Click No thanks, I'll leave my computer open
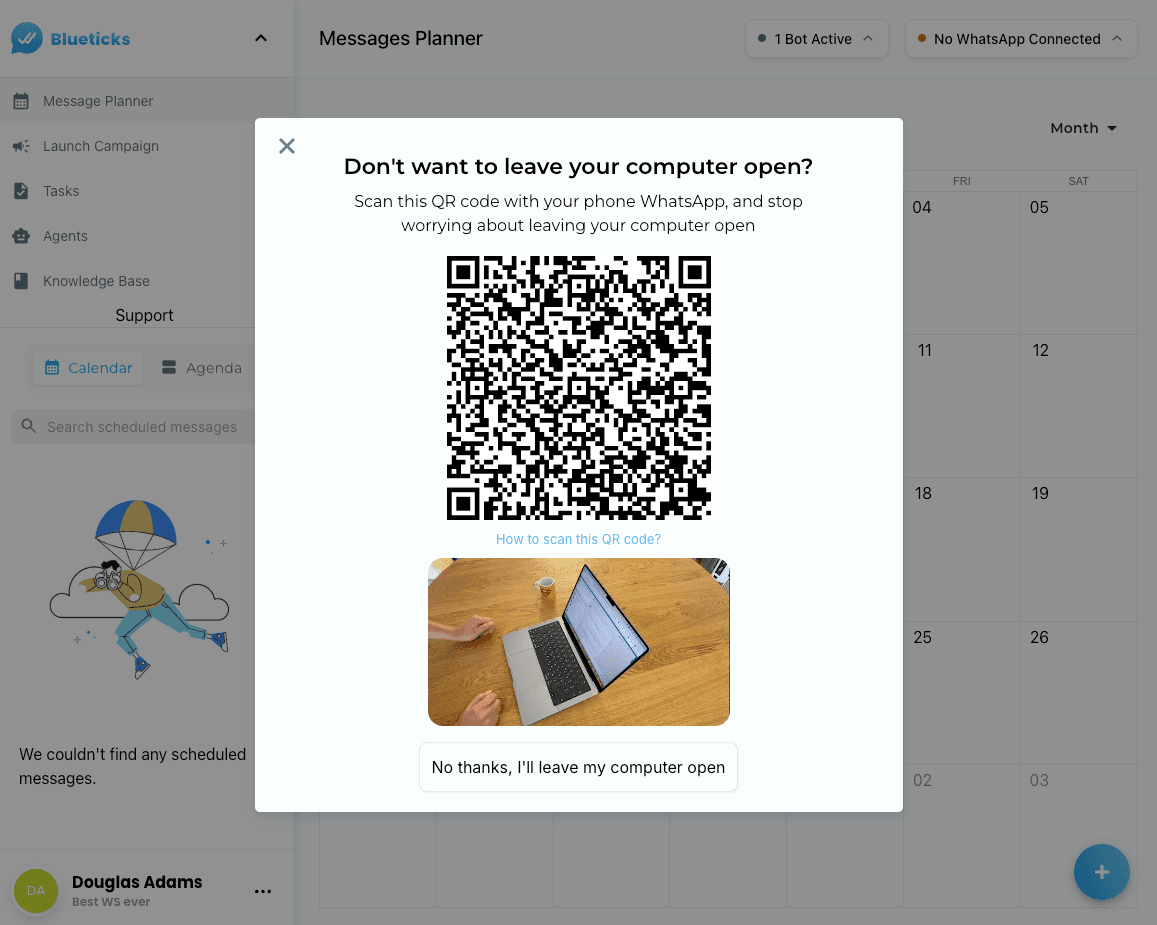Viewport: 1157px width, 925px height. pyautogui.click(x=578, y=767)
